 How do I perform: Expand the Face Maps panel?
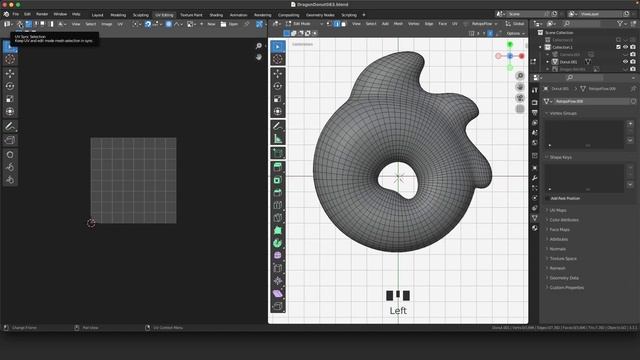click(x=559, y=230)
